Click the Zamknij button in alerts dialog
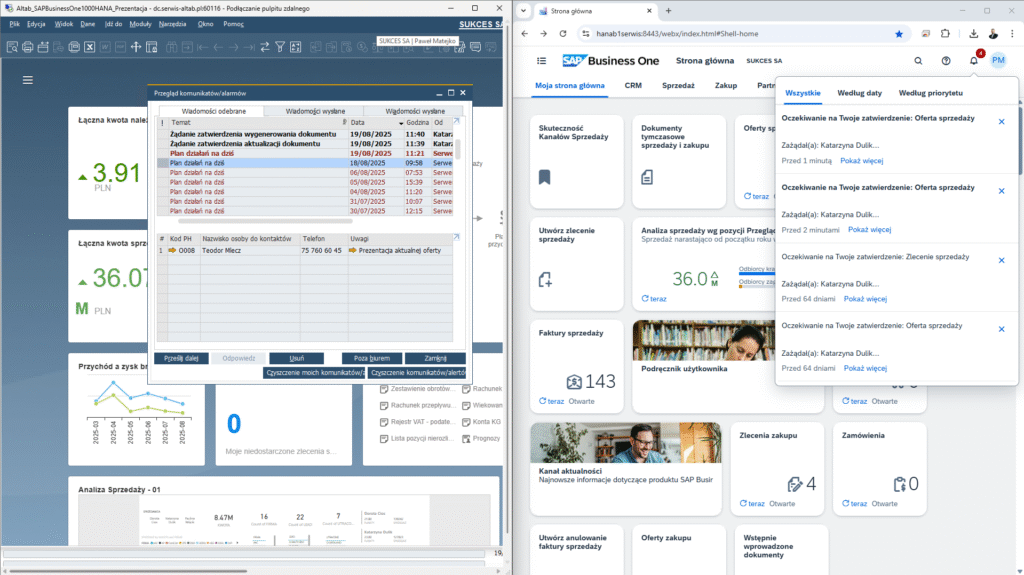 (x=435, y=358)
